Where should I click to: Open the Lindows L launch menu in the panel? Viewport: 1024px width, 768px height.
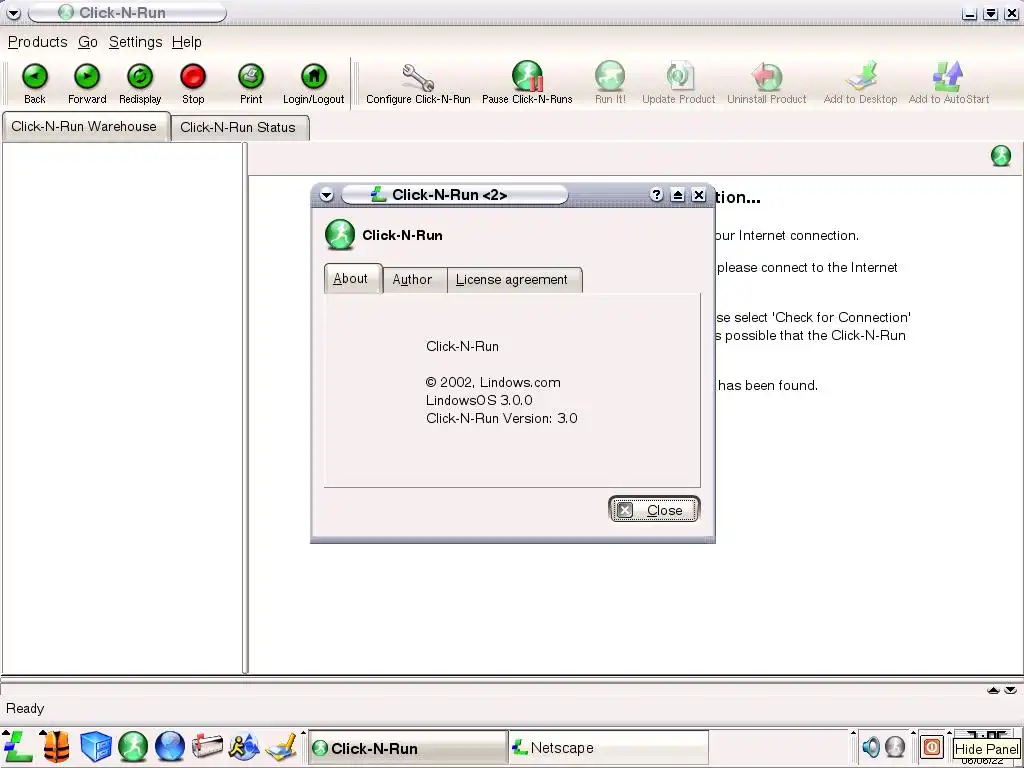(18, 746)
